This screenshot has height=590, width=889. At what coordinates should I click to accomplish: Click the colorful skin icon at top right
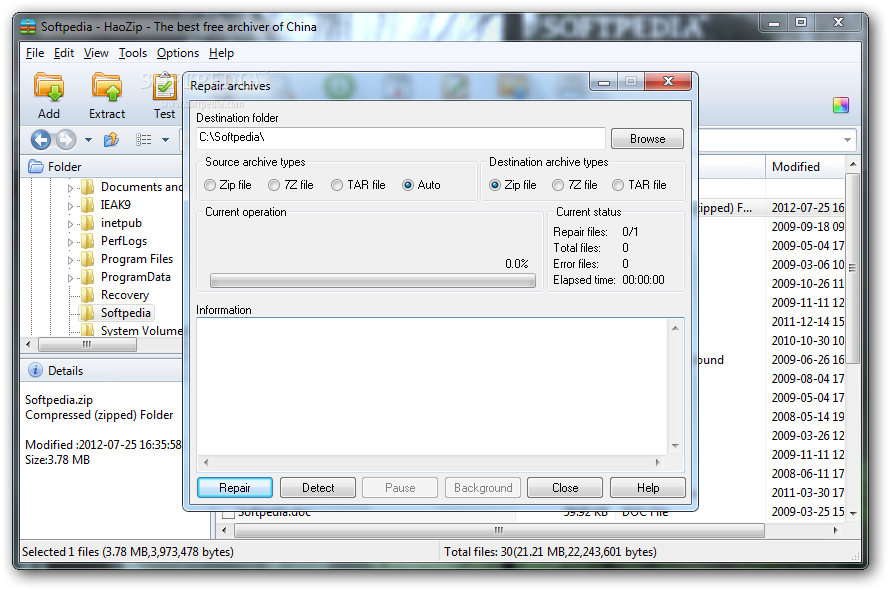tap(840, 105)
